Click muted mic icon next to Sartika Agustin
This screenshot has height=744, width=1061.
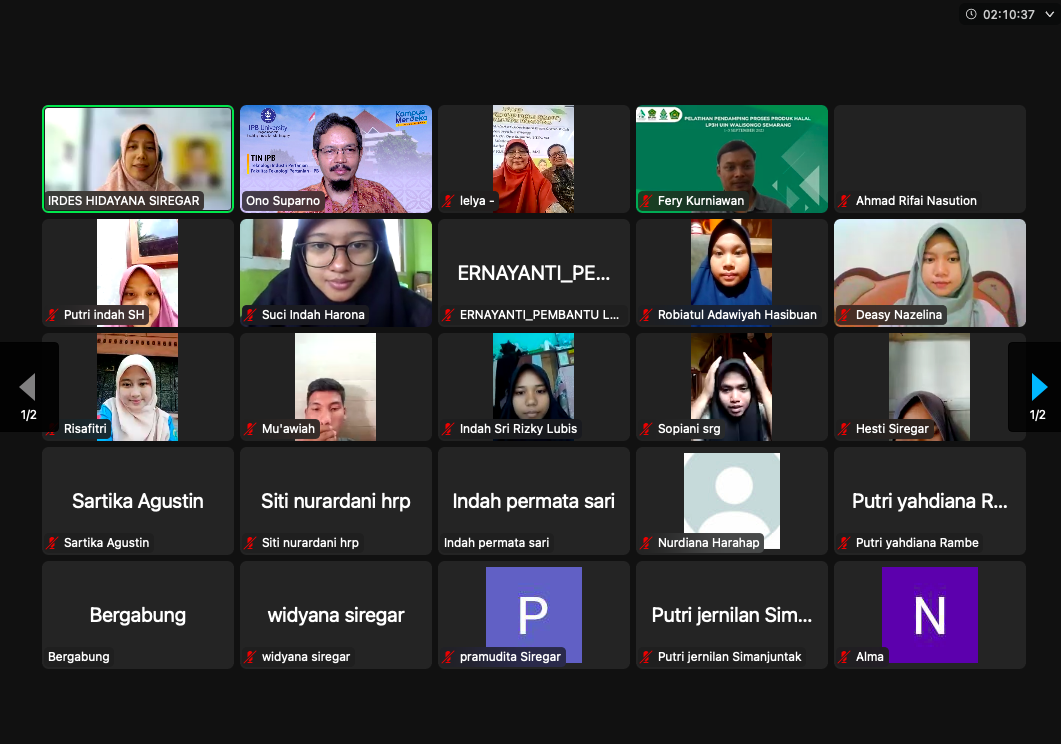pyautogui.click(x=53, y=543)
